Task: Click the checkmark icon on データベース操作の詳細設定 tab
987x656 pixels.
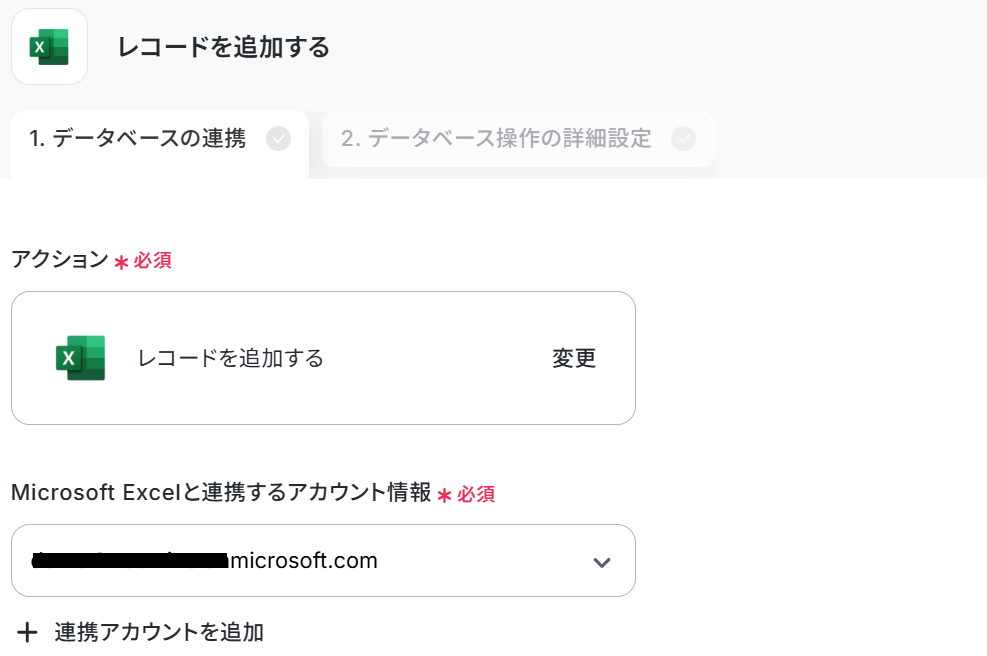Action: [x=684, y=139]
